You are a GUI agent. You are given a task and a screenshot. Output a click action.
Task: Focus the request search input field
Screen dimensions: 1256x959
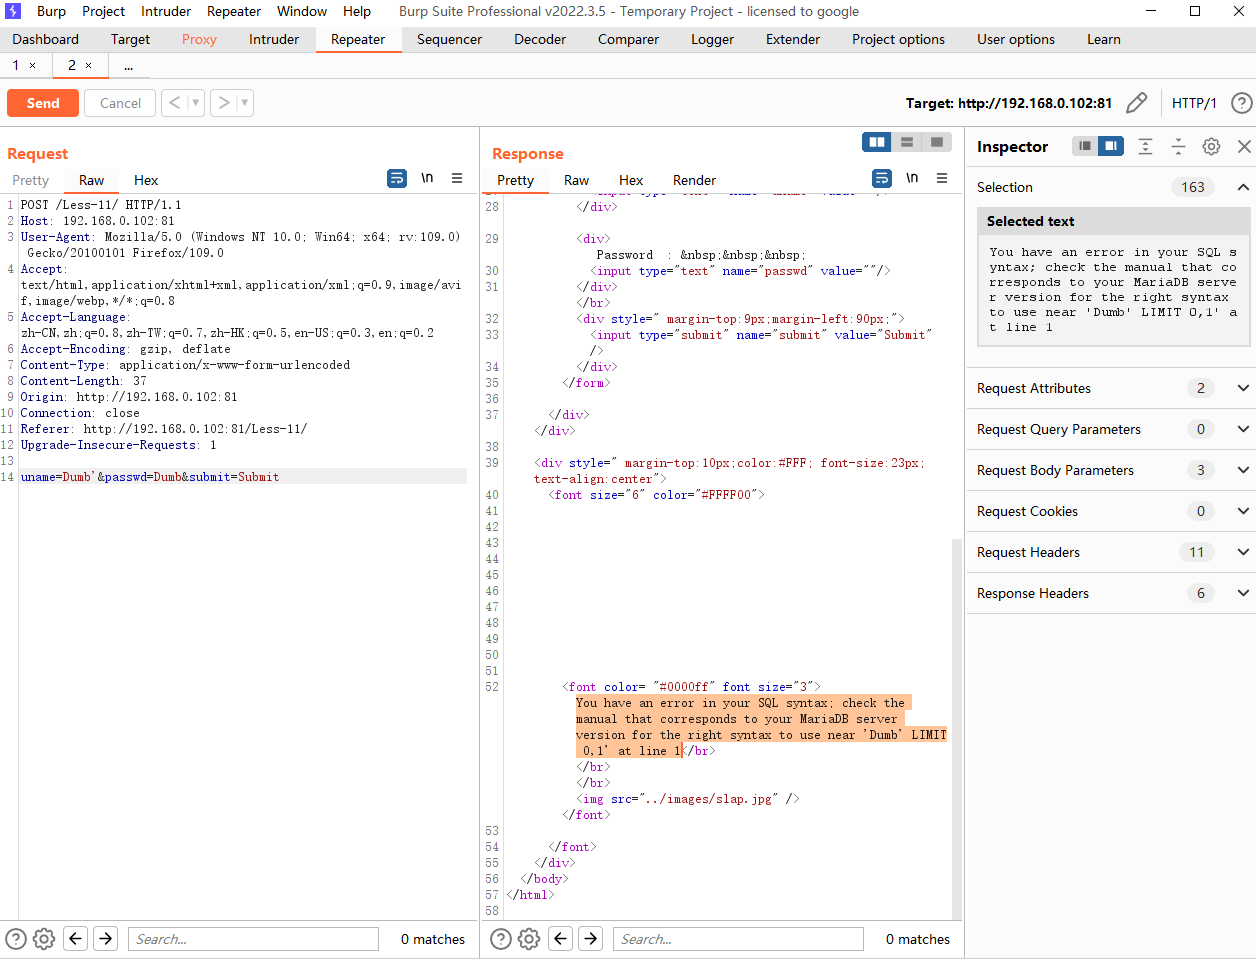[253, 939]
